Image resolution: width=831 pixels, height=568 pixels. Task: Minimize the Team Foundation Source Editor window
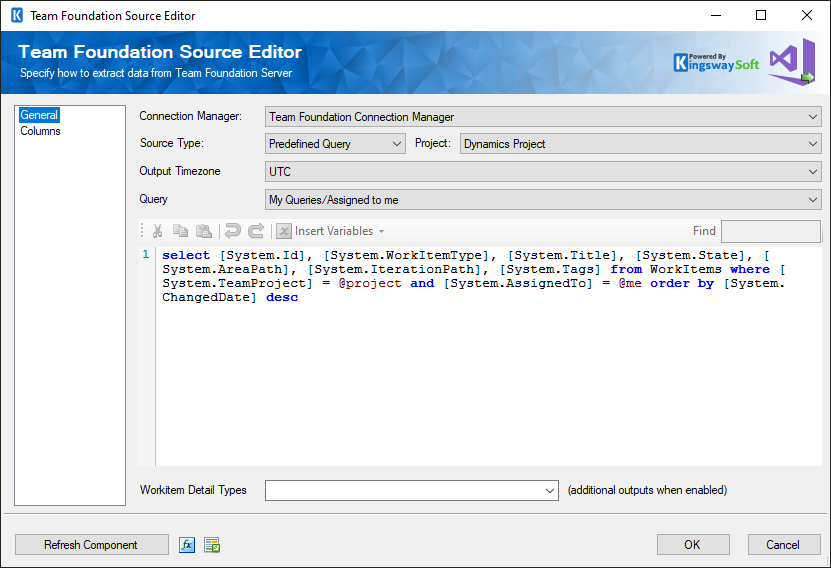(716, 15)
